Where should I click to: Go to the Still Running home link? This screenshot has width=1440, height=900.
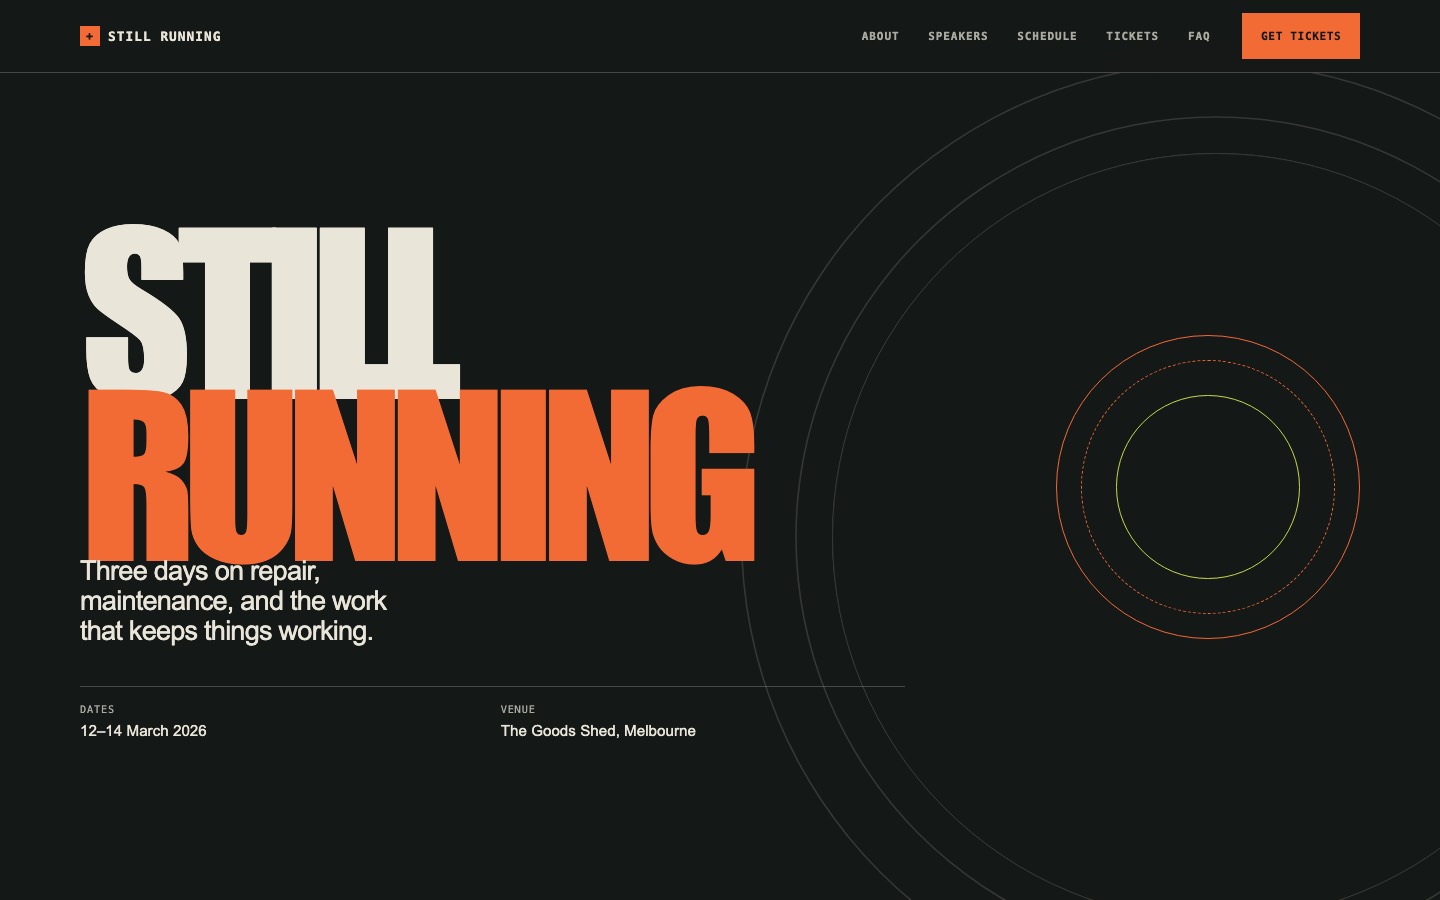(150, 36)
